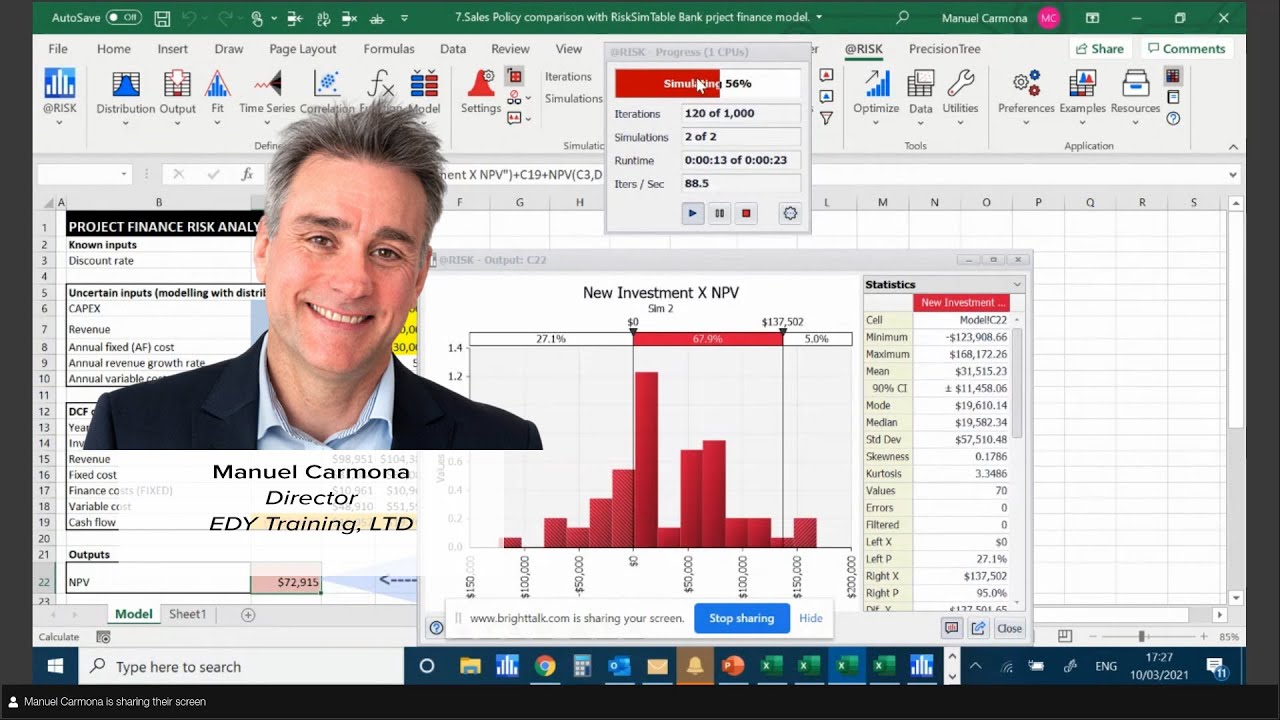Click the Define Distribution icon
Viewport: 1280px width, 720px height.
tap(126, 84)
